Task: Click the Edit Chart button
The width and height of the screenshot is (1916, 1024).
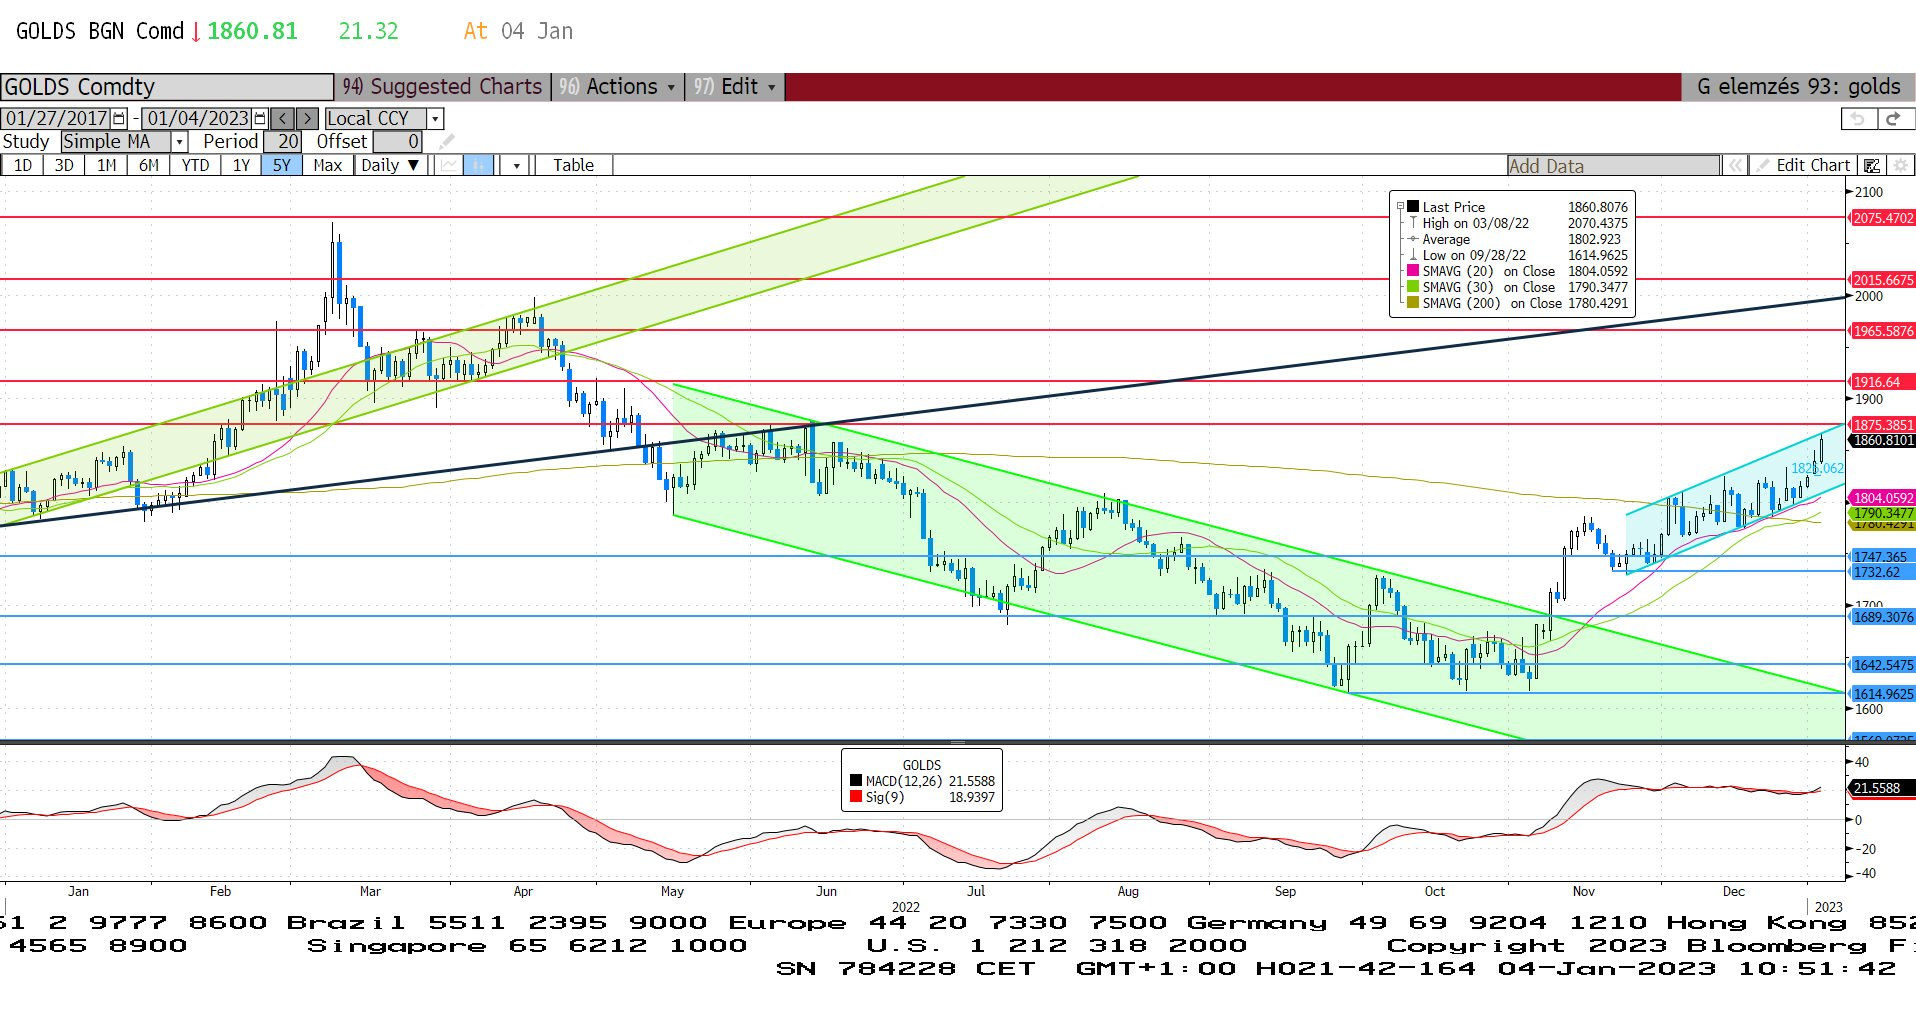Action: tap(1803, 166)
